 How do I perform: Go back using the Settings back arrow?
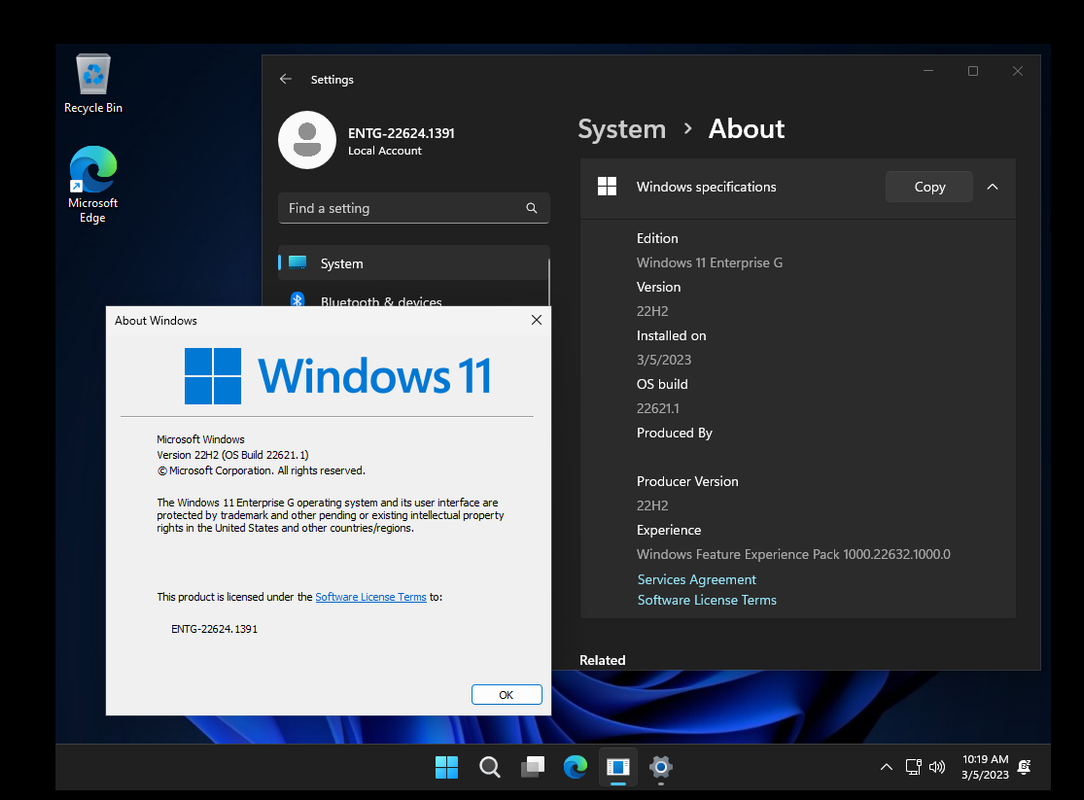(286, 80)
